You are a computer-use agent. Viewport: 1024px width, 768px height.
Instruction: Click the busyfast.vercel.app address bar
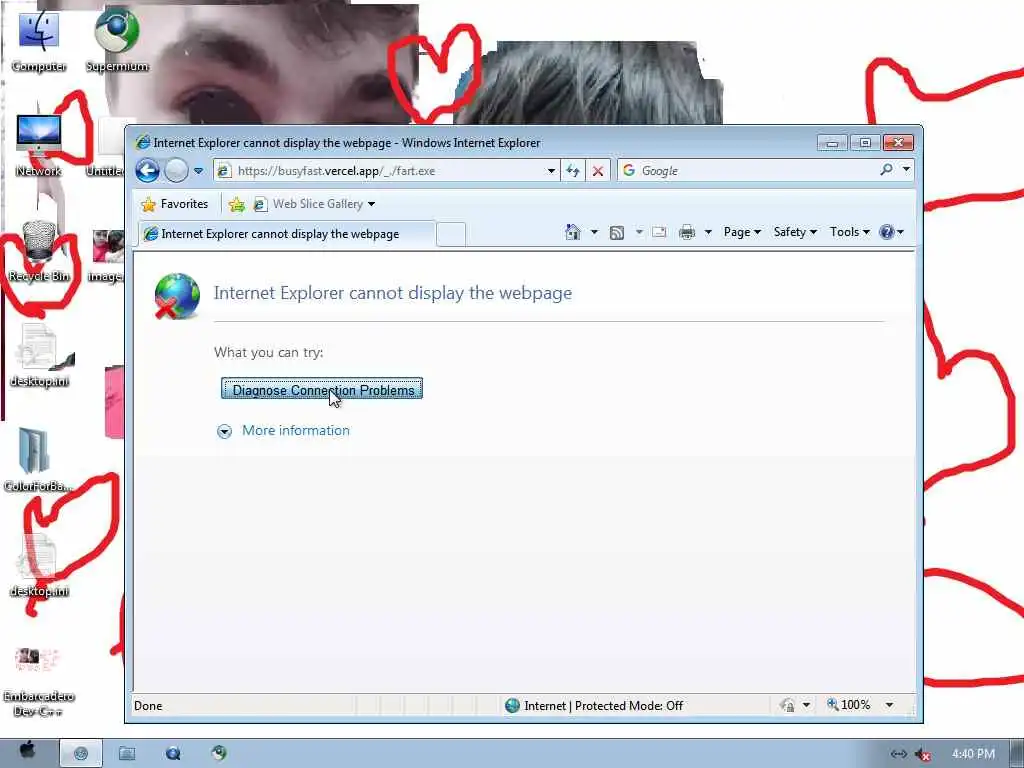(x=385, y=171)
